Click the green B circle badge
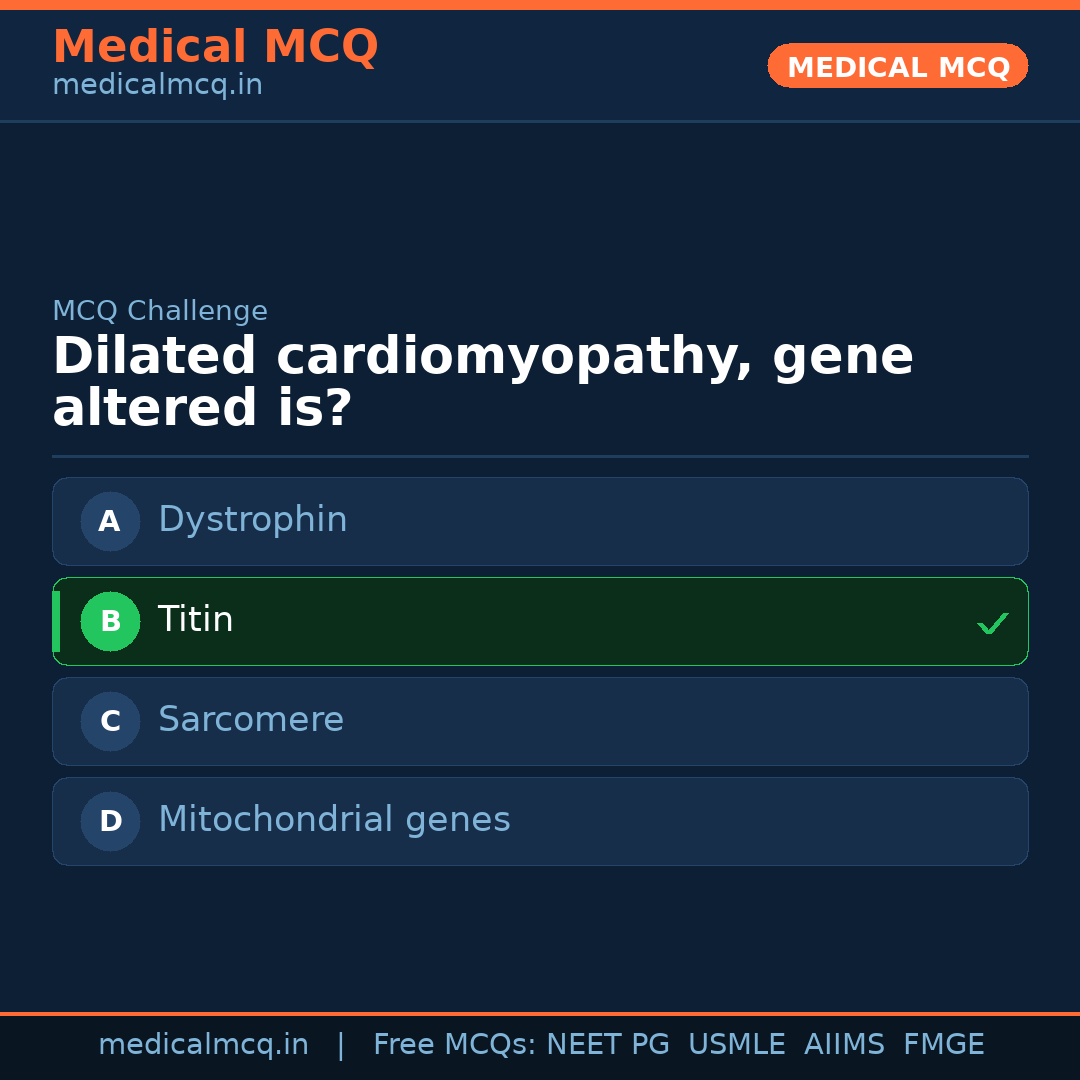This screenshot has height=1080, width=1080. 110,621
